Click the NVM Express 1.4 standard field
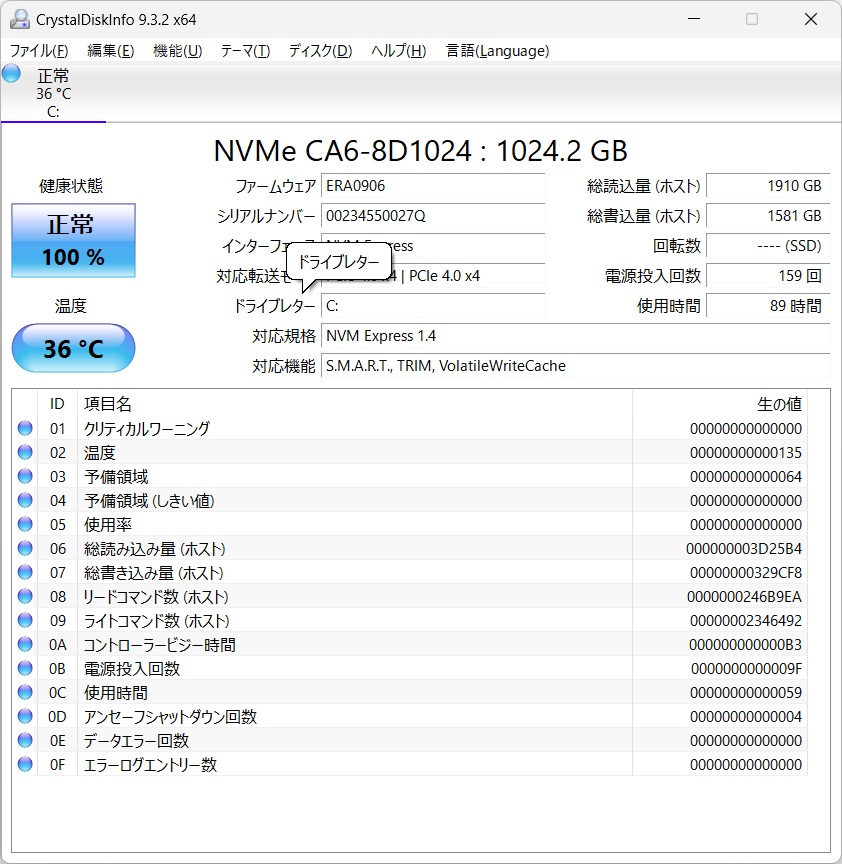This screenshot has height=864, width=842. click(575, 336)
